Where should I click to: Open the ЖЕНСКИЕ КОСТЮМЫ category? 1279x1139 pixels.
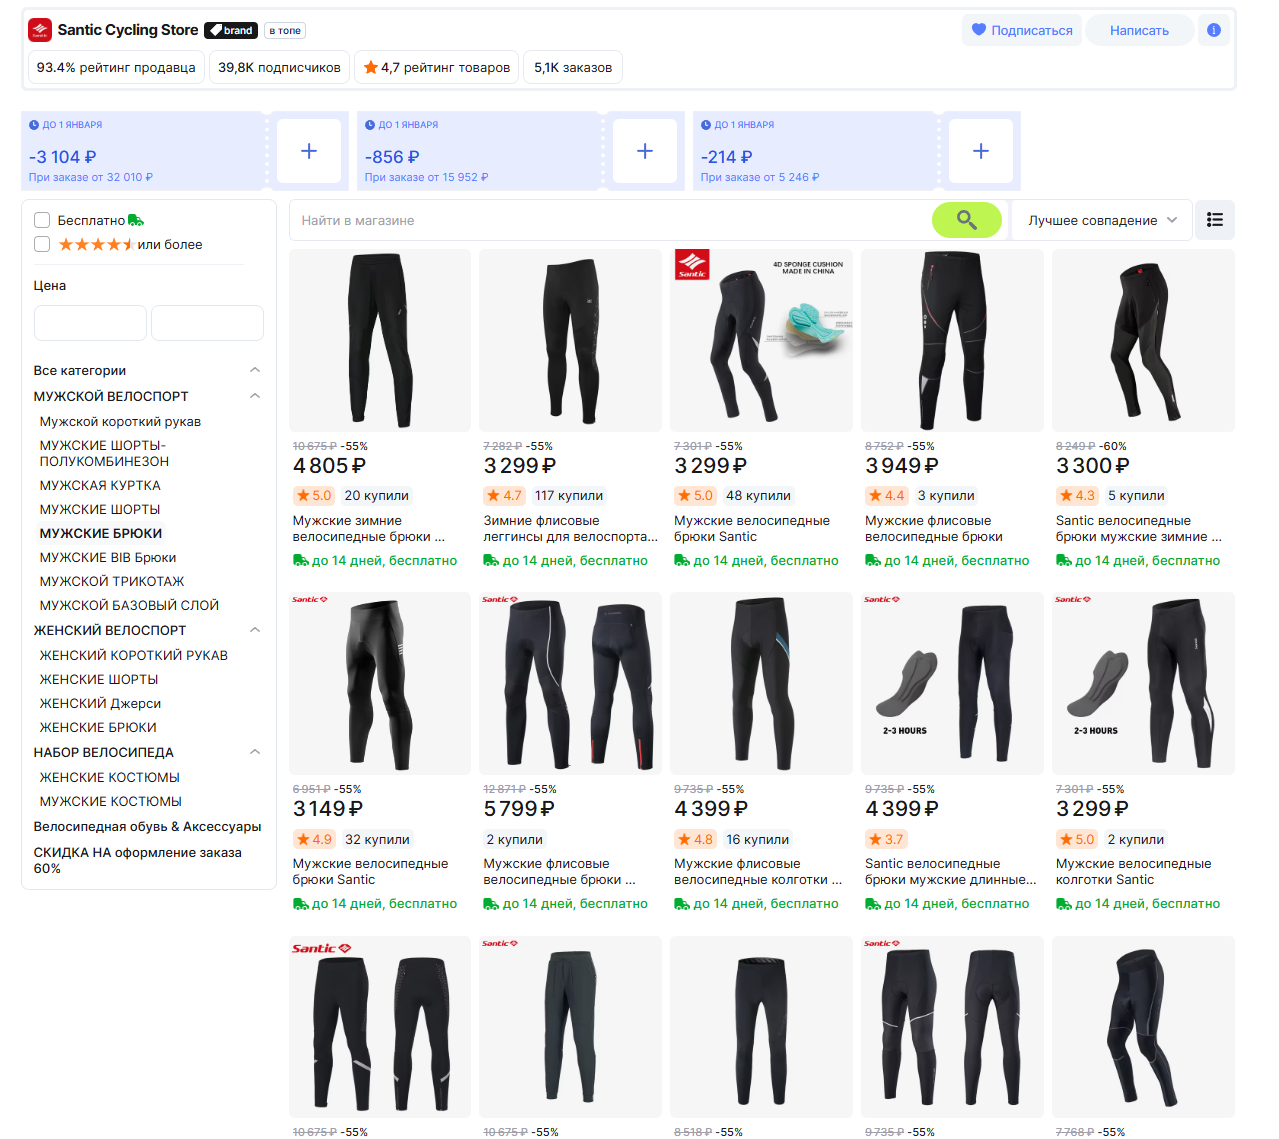[x=110, y=777]
